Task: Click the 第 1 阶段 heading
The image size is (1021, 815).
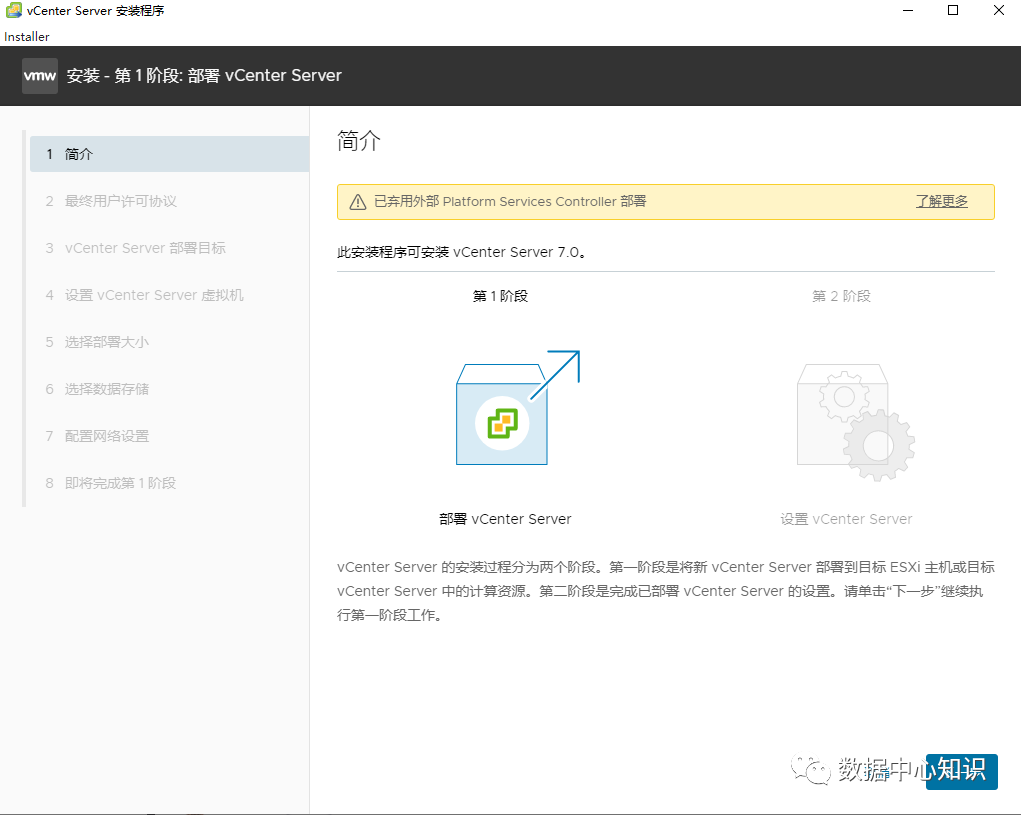Action: pyautogui.click(x=500, y=296)
